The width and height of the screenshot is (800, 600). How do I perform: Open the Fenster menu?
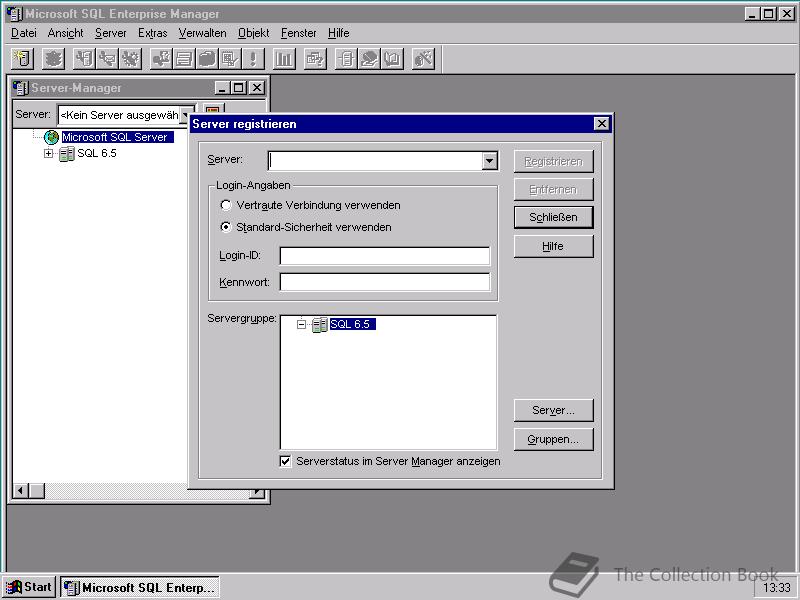click(298, 33)
